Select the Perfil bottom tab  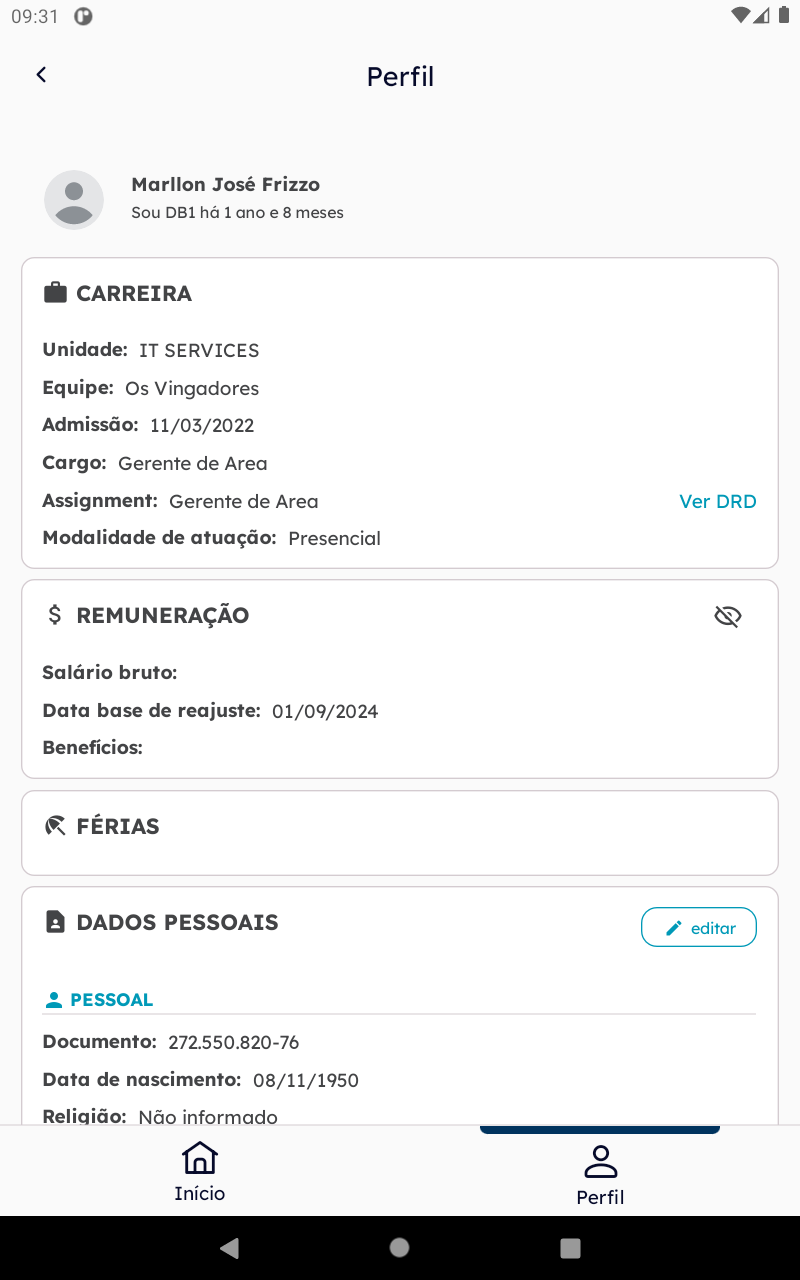(x=600, y=1175)
